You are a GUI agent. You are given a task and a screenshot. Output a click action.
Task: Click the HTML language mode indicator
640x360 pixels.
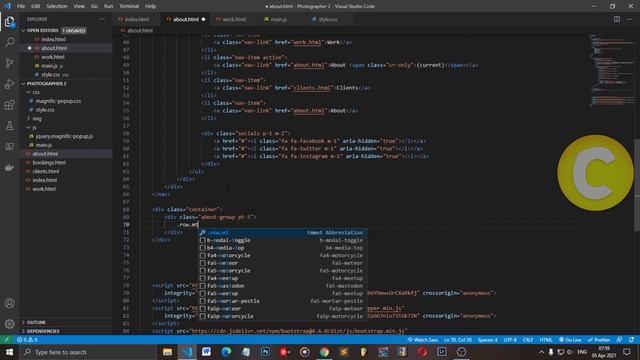546,340
